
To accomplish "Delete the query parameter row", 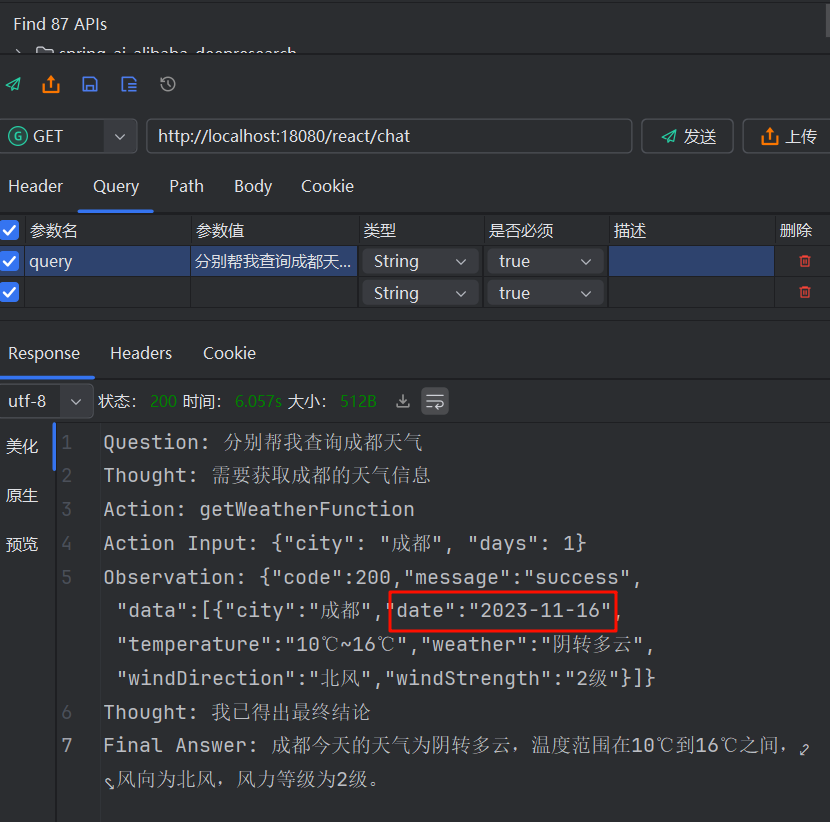I will (x=805, y=261).
